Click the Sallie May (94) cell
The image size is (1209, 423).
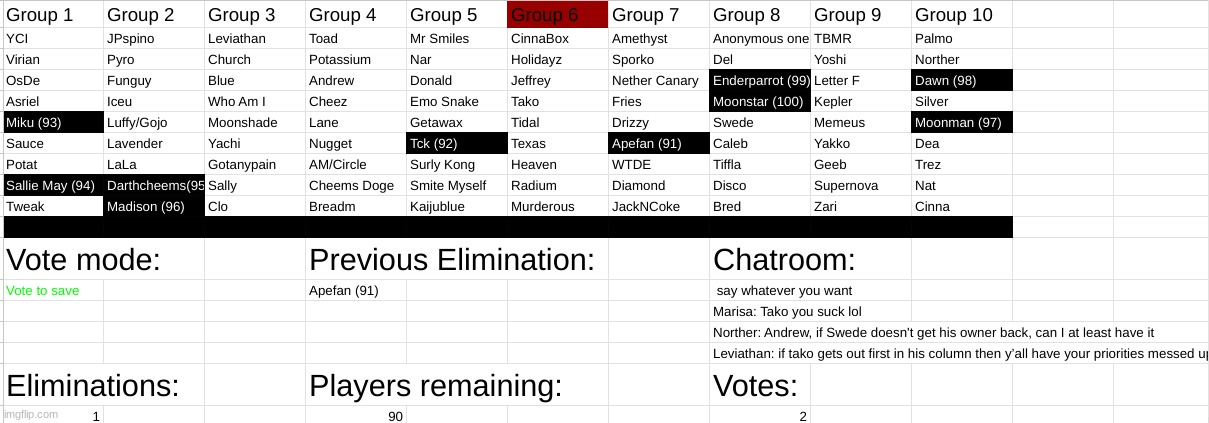pyautogui.click(x=53, y=185)
